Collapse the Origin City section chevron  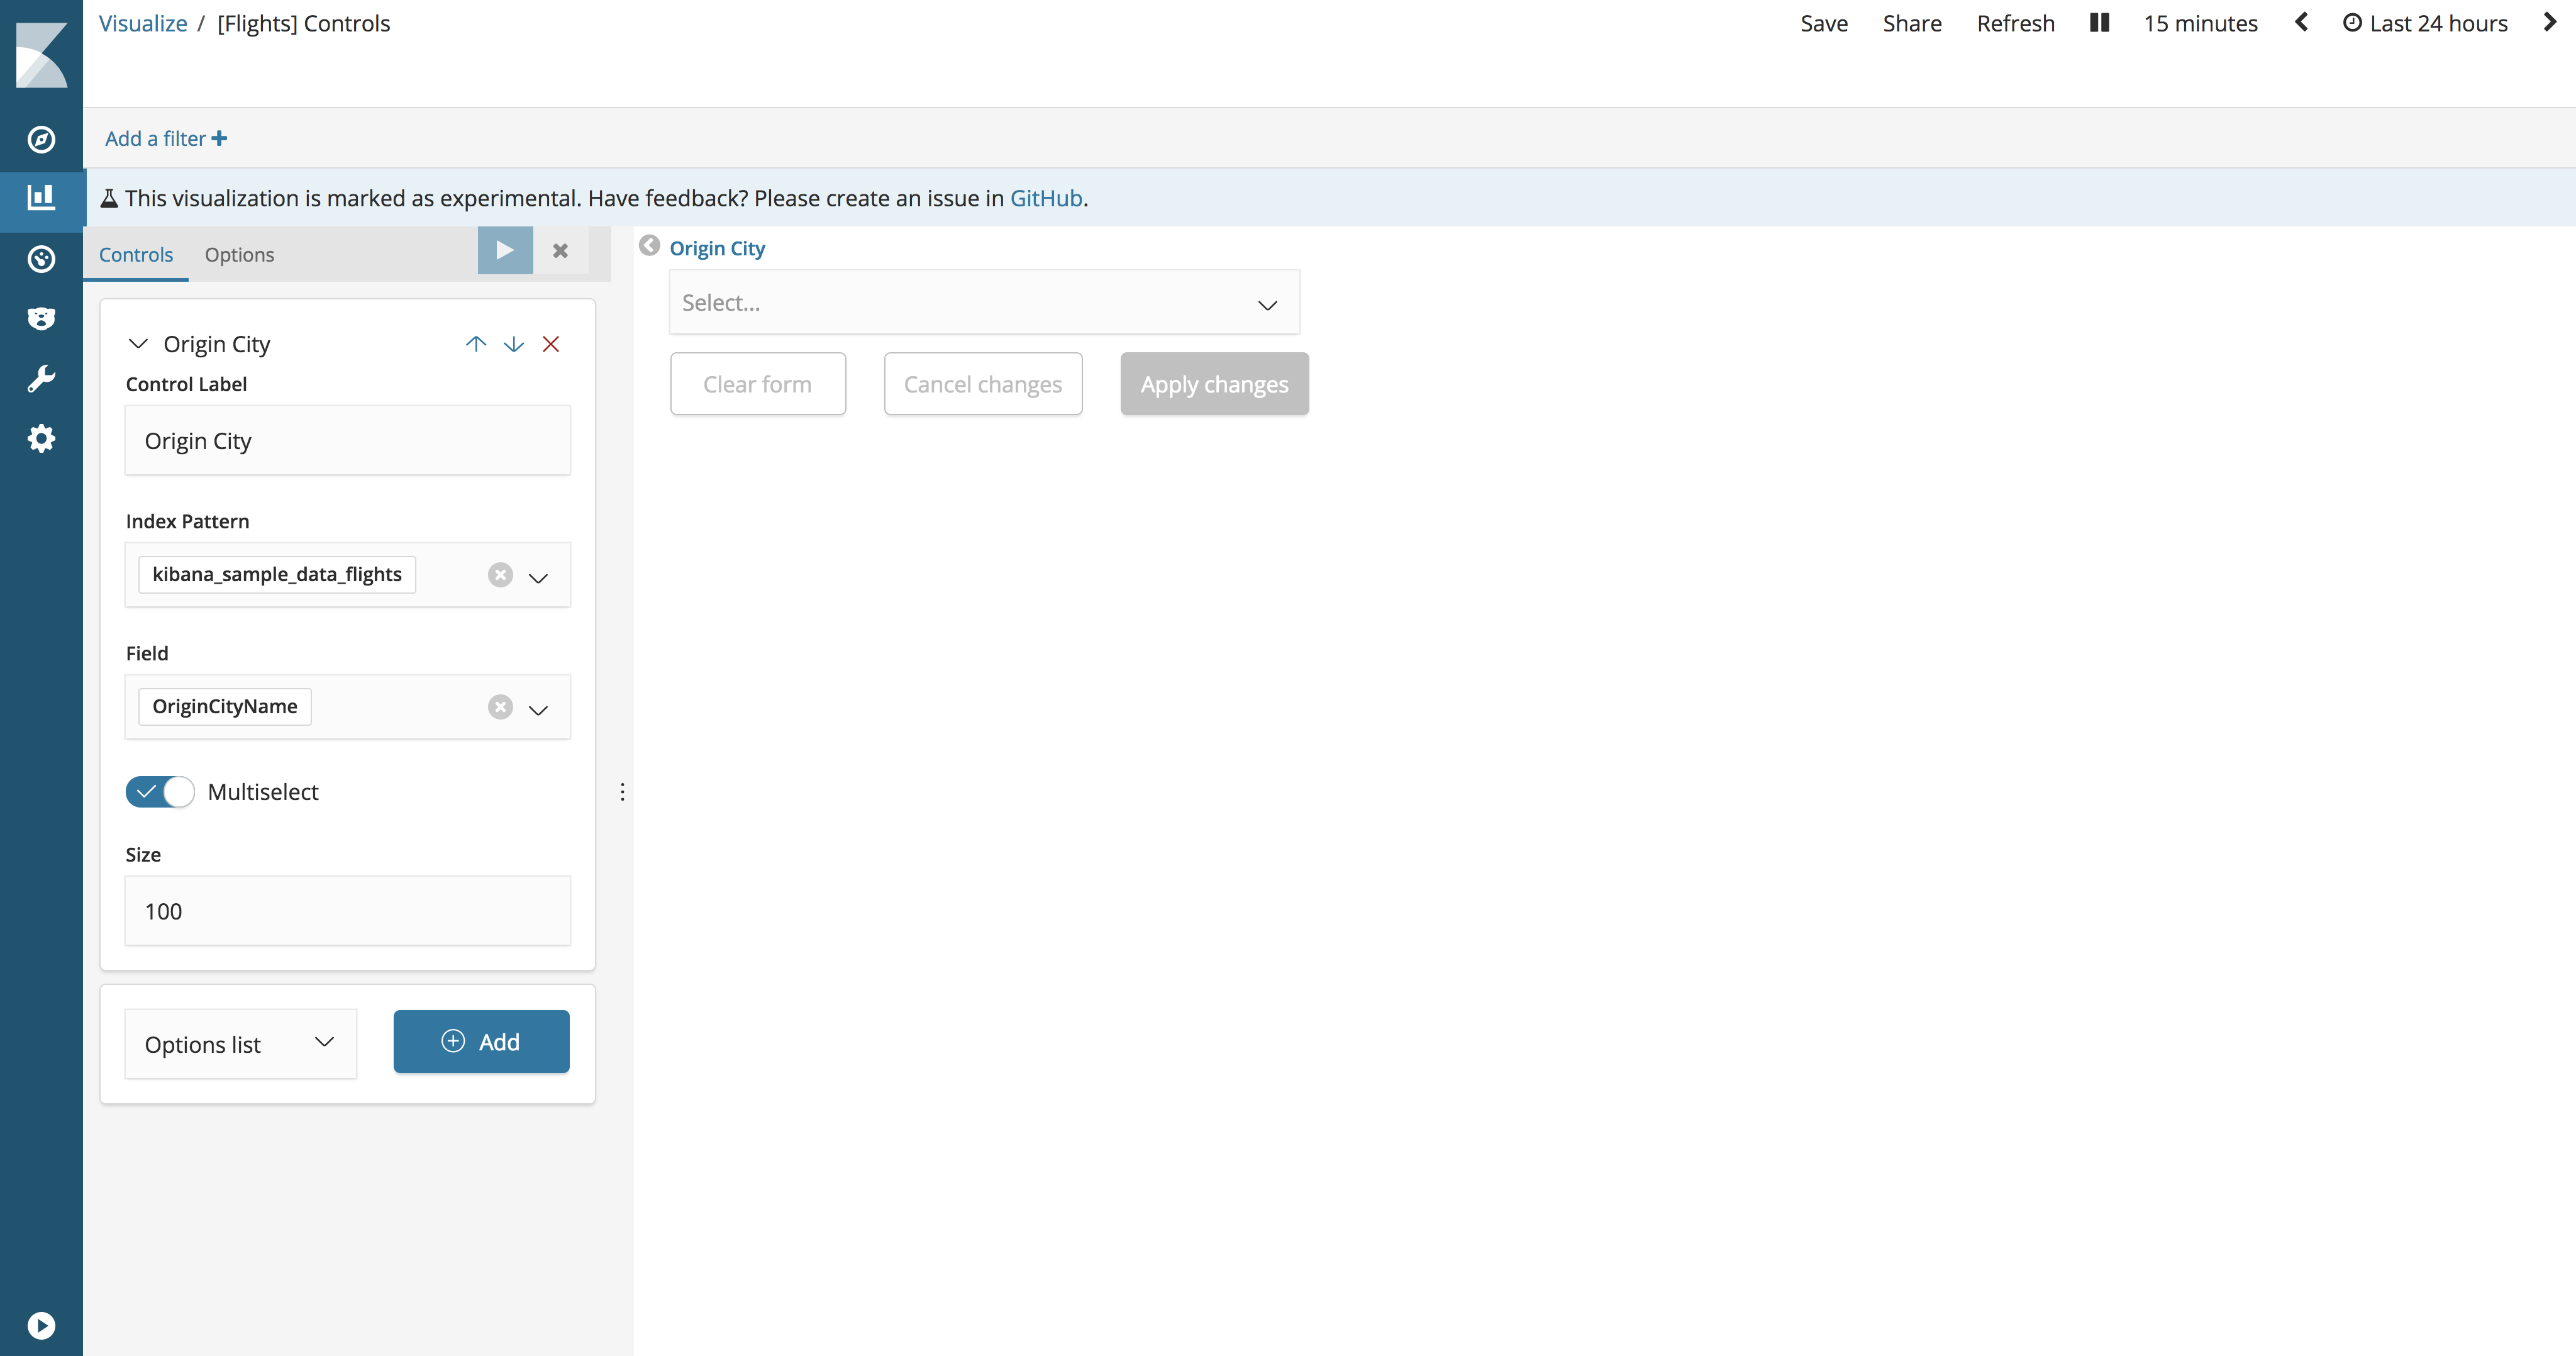[138, 343]
